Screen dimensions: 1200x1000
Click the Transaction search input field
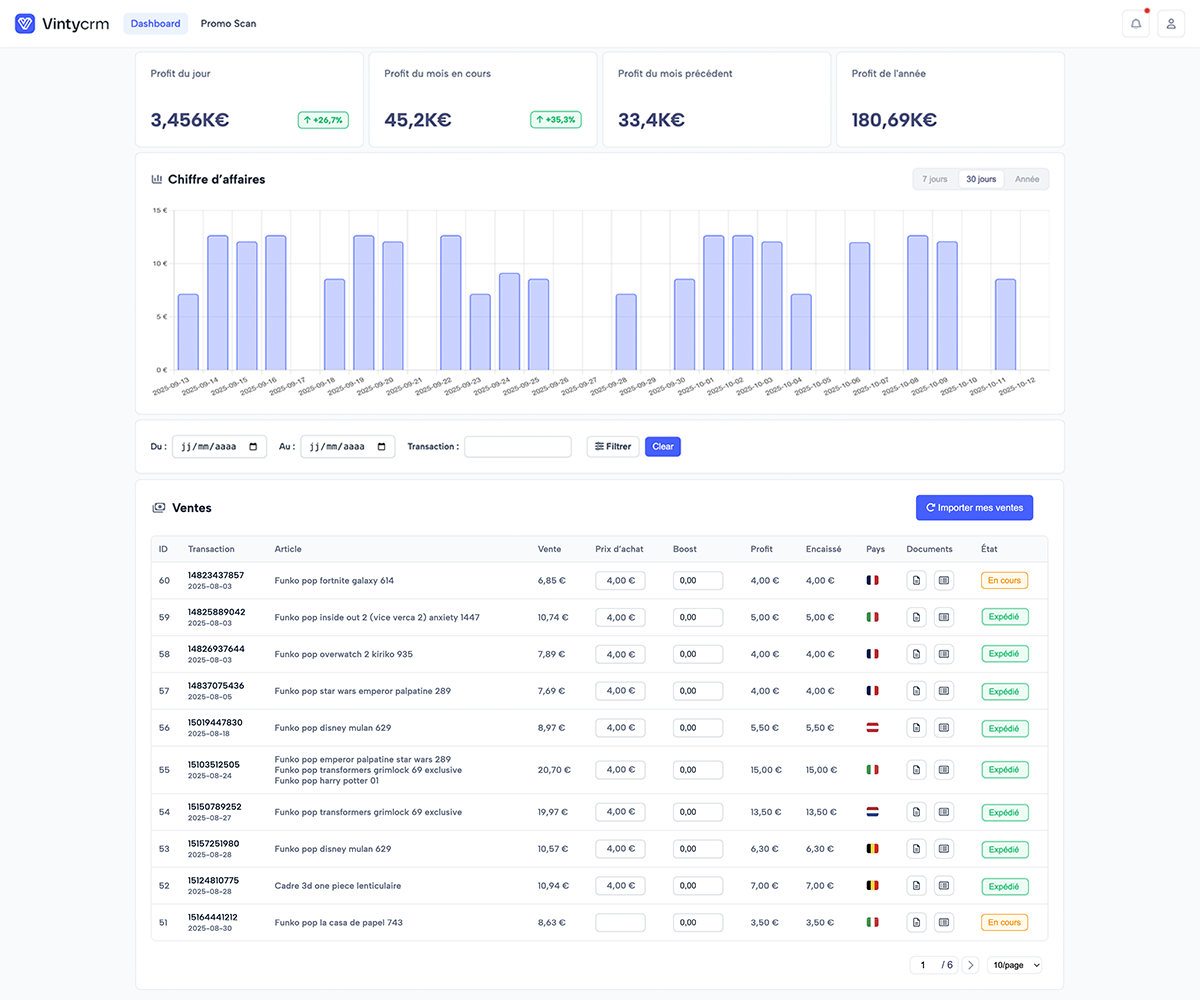(x=517, y=447)
